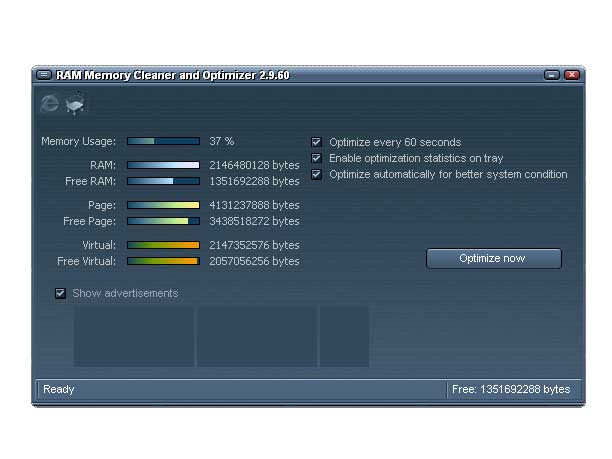Click the Free Page: label
This screenshot has height=459, width=612.
point(89,221)
